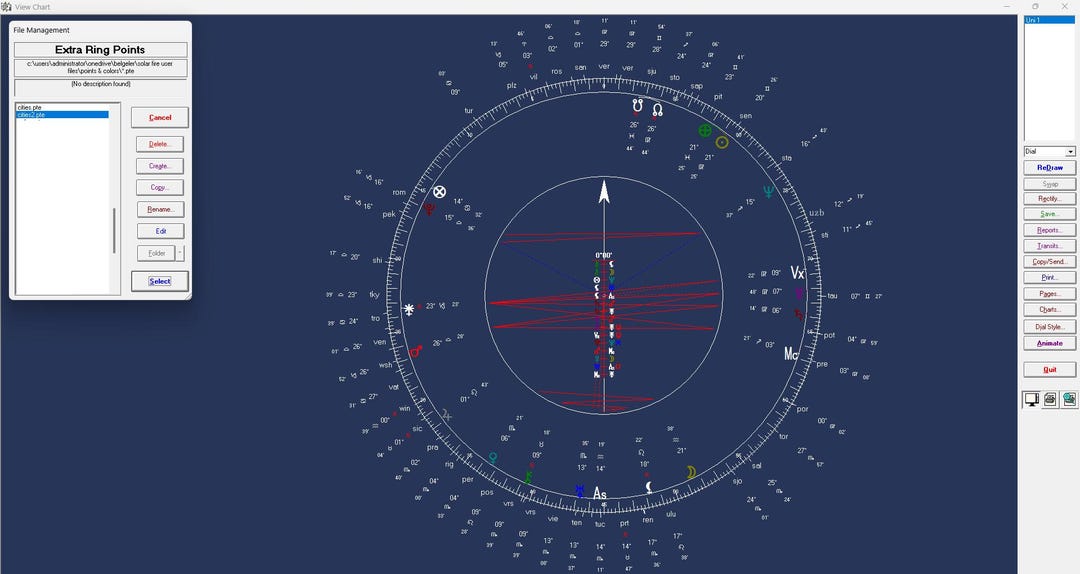This screenshot has width=1080, height=574.
Task: Click the Folder button
Action: (x=156, y=253)
